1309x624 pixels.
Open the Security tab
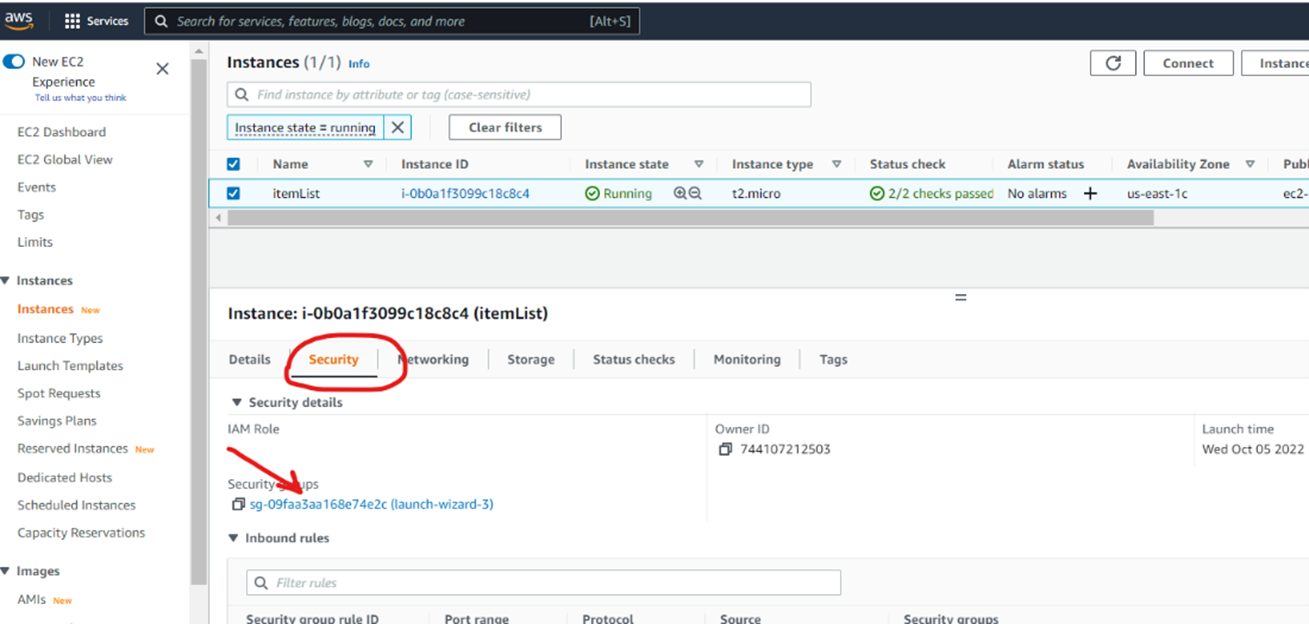tap(334, 360)
